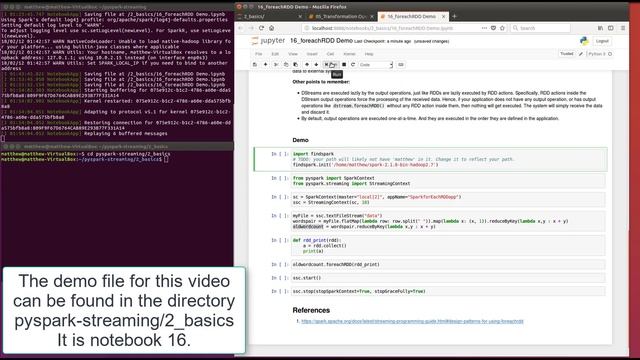Close the 16_foreachRDD Demo browser tab
This screenshot has height=360, width=640.
pyautogui.click(x=444, y=16)
